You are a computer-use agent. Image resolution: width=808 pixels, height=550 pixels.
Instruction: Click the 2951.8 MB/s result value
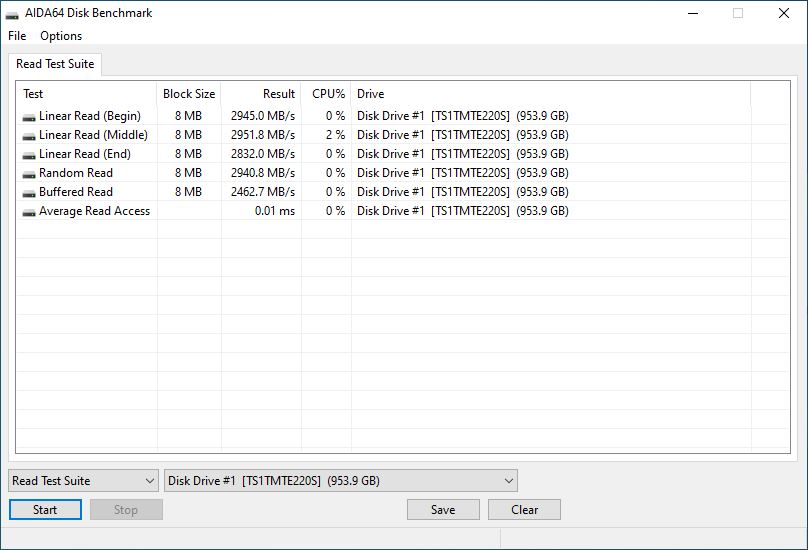click(263, 135)
